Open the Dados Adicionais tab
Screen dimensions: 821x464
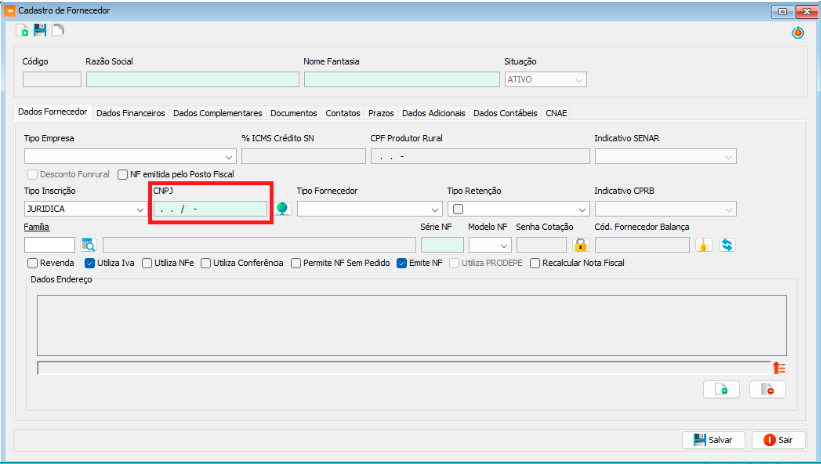[x=434, y=113]
